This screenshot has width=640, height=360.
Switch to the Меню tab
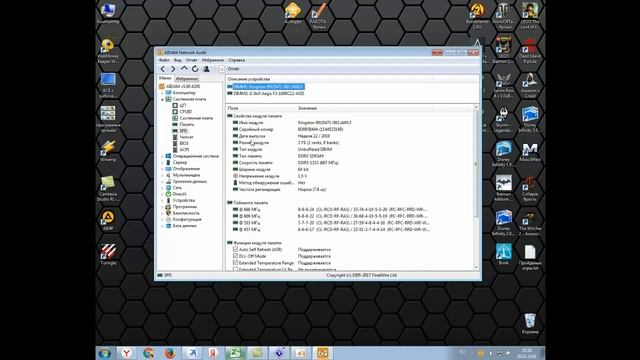coord(165,78)
